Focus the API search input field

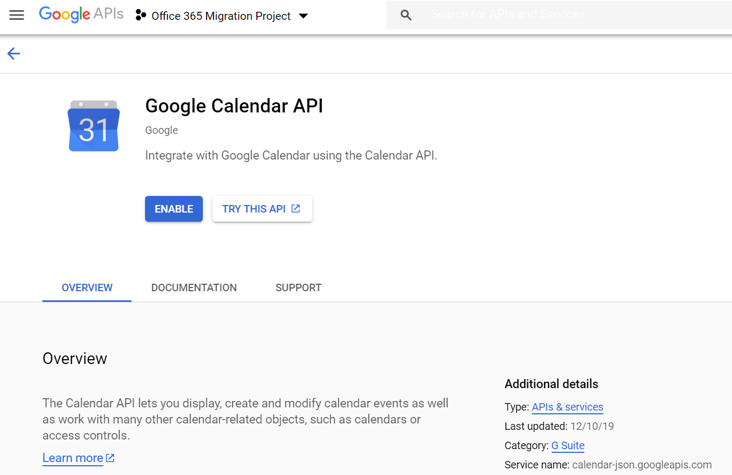pyautogui.click(x=570, y=15)
